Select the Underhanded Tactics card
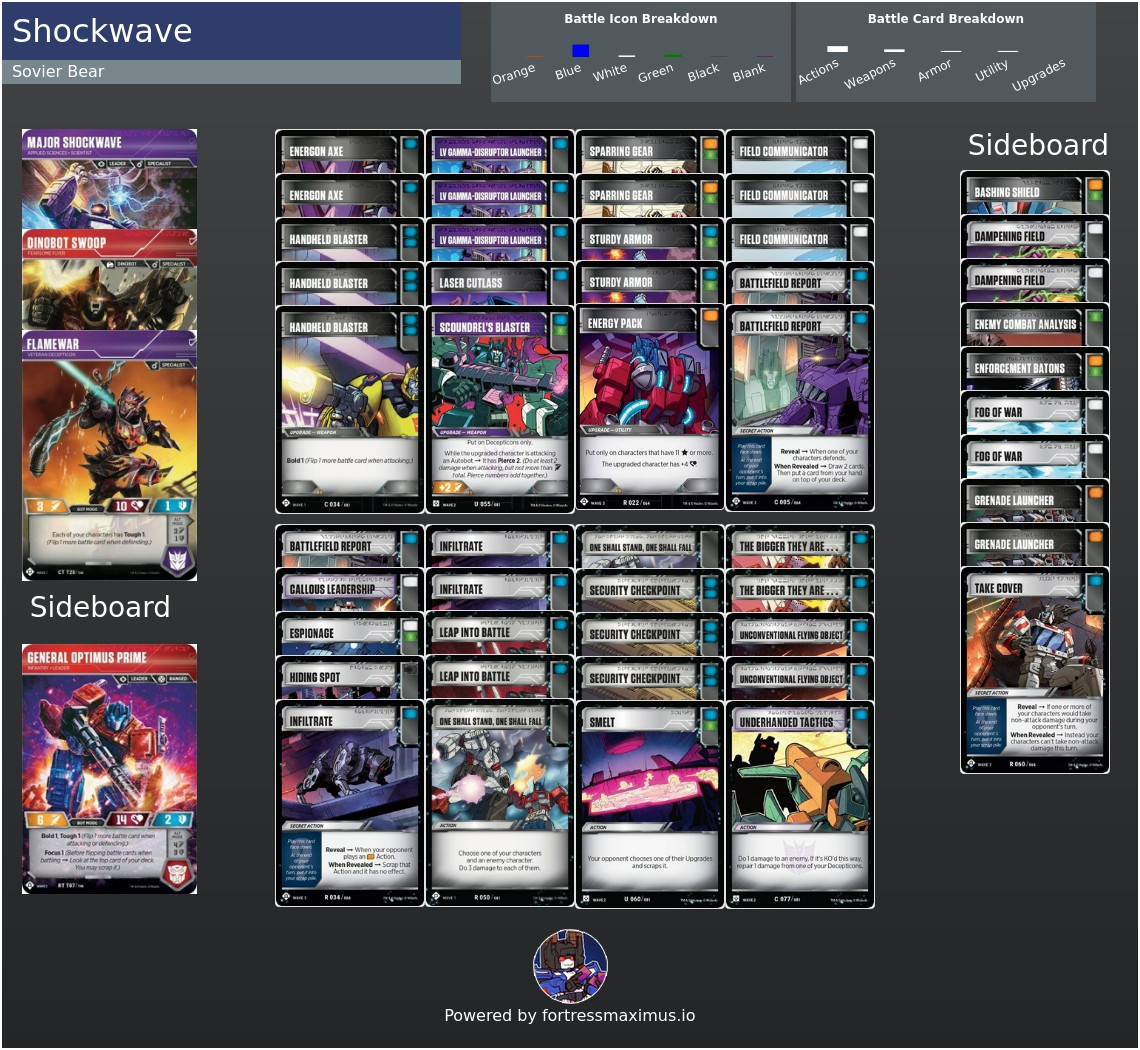The height and width of the screenshot is (1050, 1140). (800, 804)
